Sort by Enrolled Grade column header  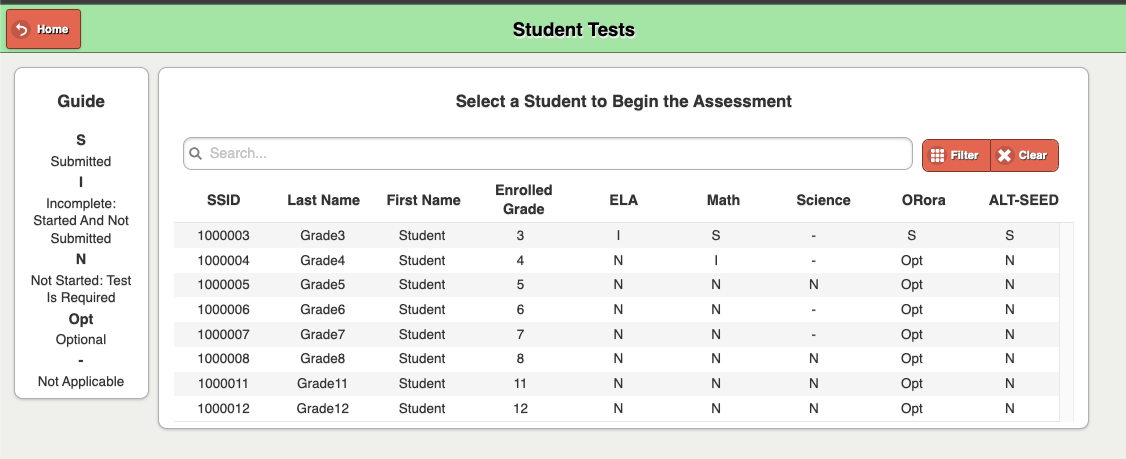coord(524,200)
